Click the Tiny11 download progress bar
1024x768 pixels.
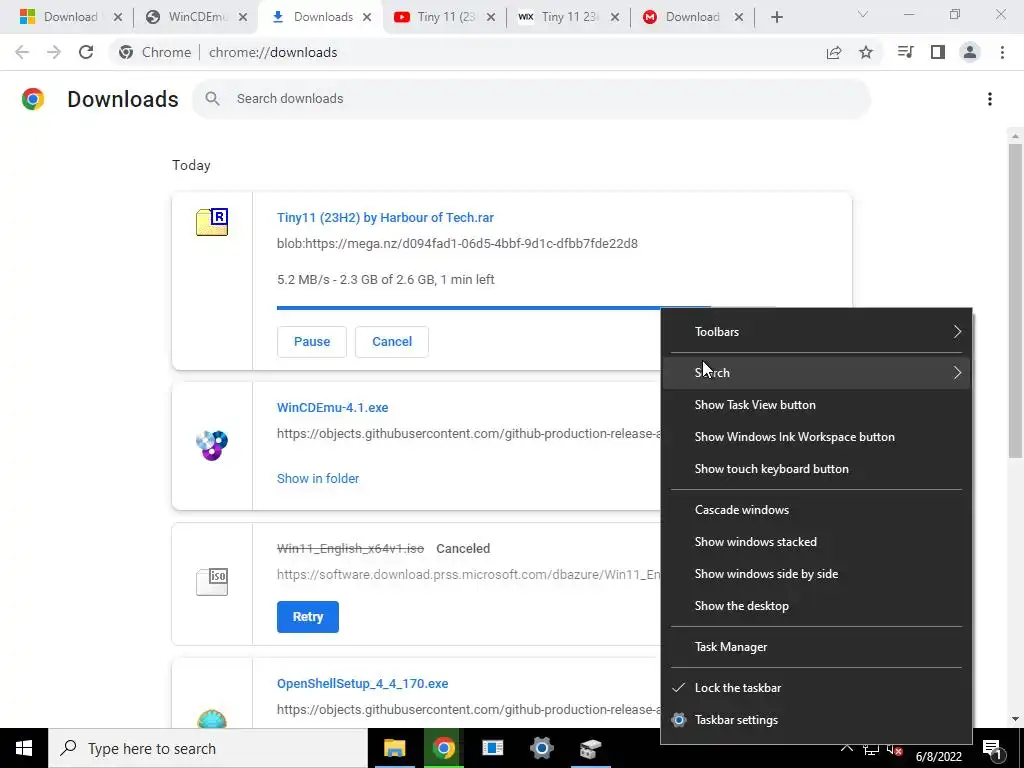(468, 308)
